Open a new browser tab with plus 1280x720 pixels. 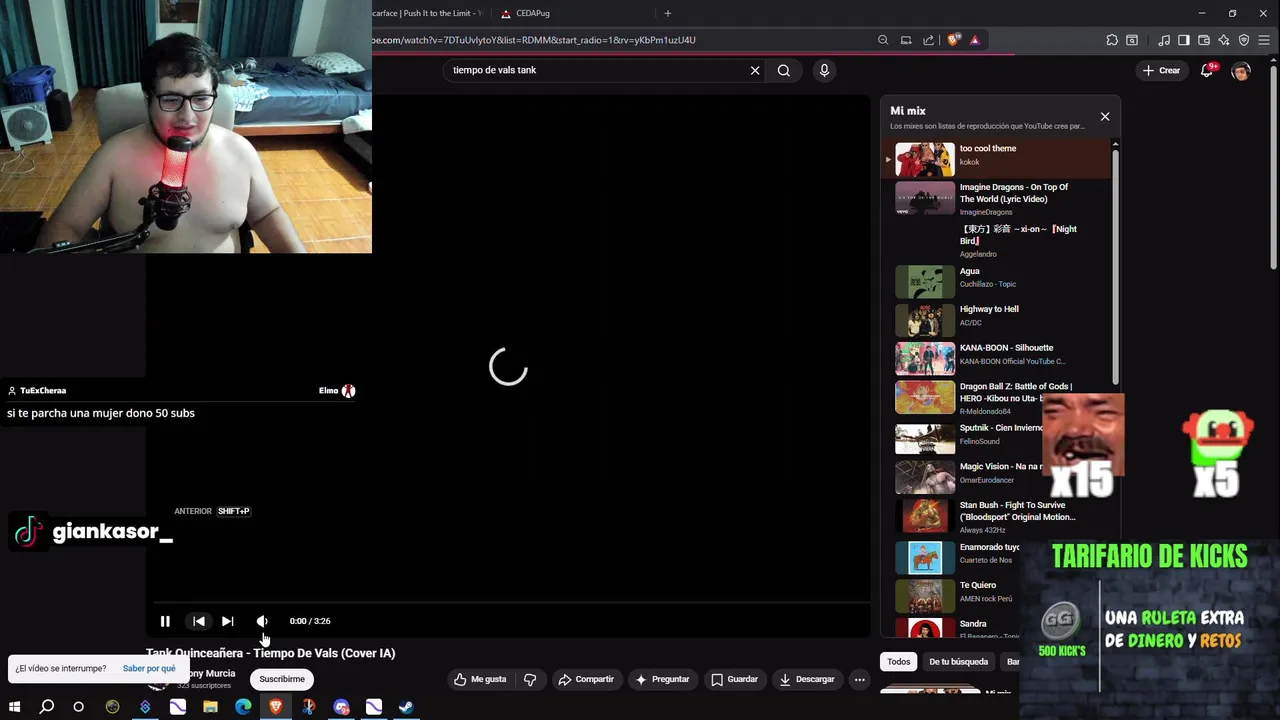tap(668, 13)
